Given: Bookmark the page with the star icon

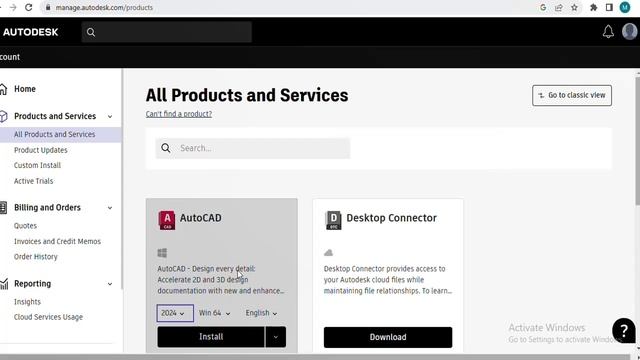Looking at the screenshot, I should click(574, 7).
